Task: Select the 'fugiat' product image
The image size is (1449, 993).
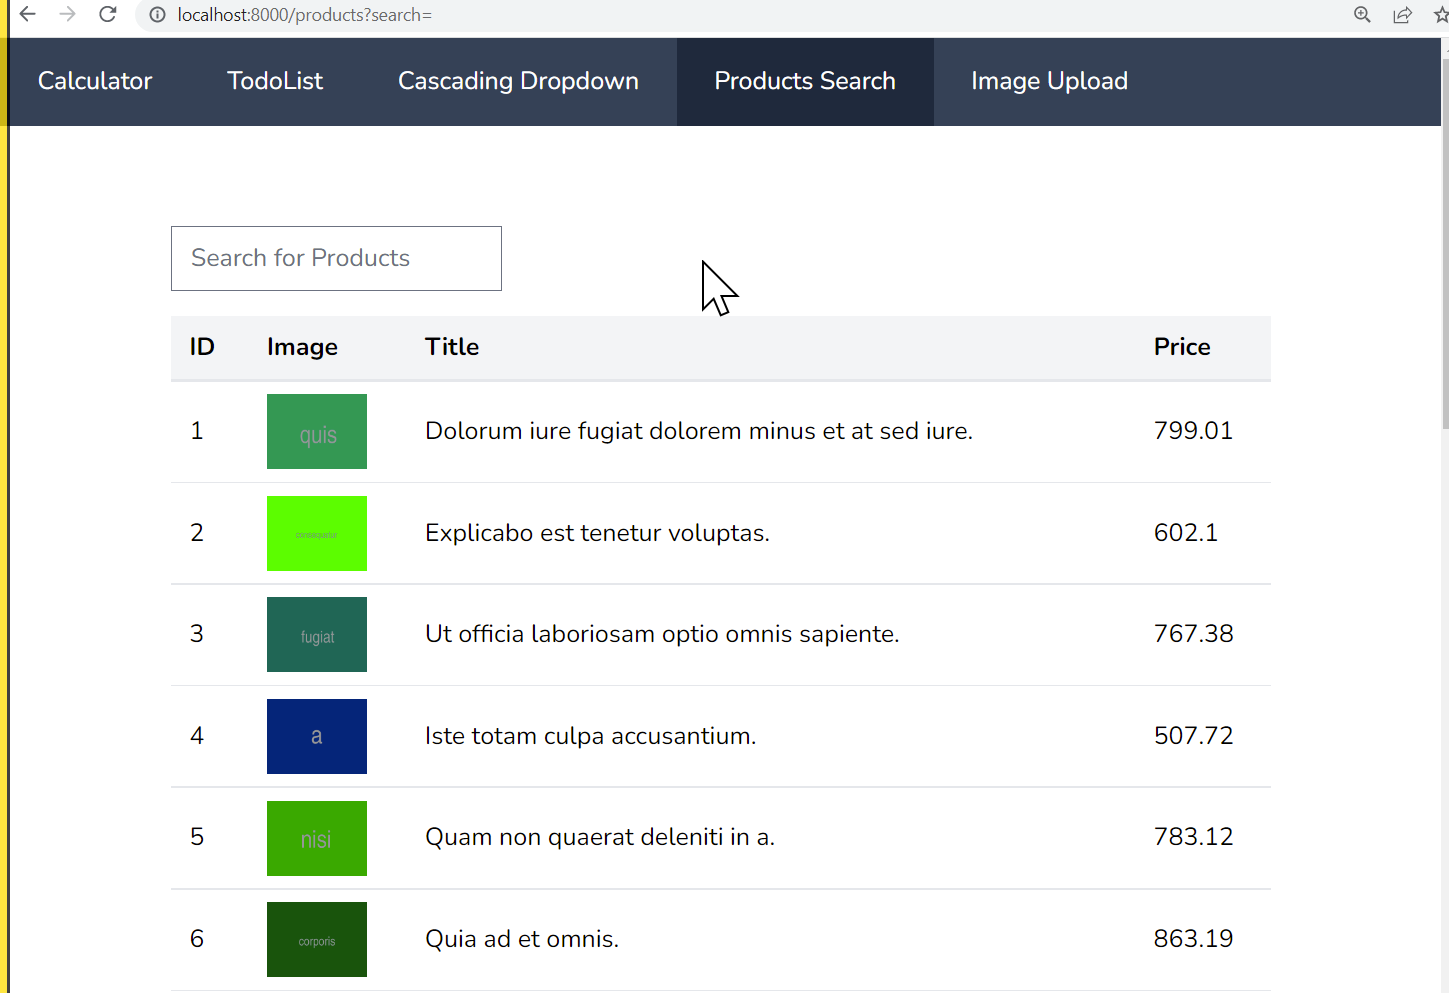Action: click(317, 635)
